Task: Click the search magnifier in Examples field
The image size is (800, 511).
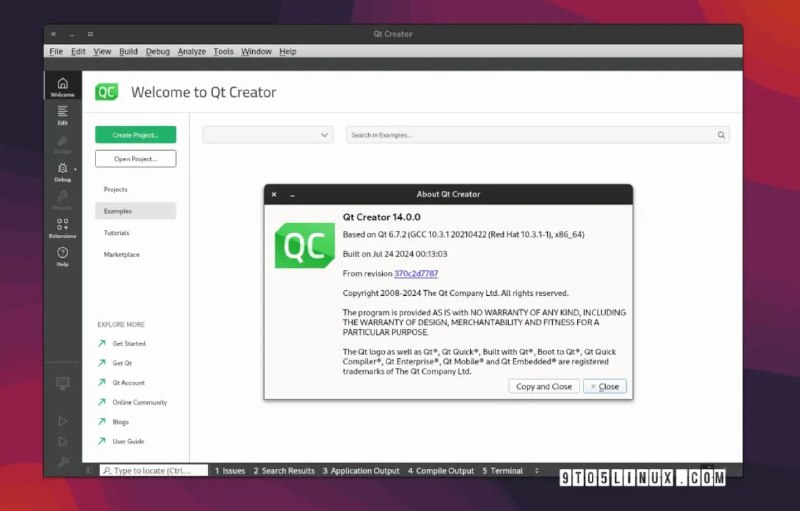Action: pyautogui.click(x=721, y=135)
